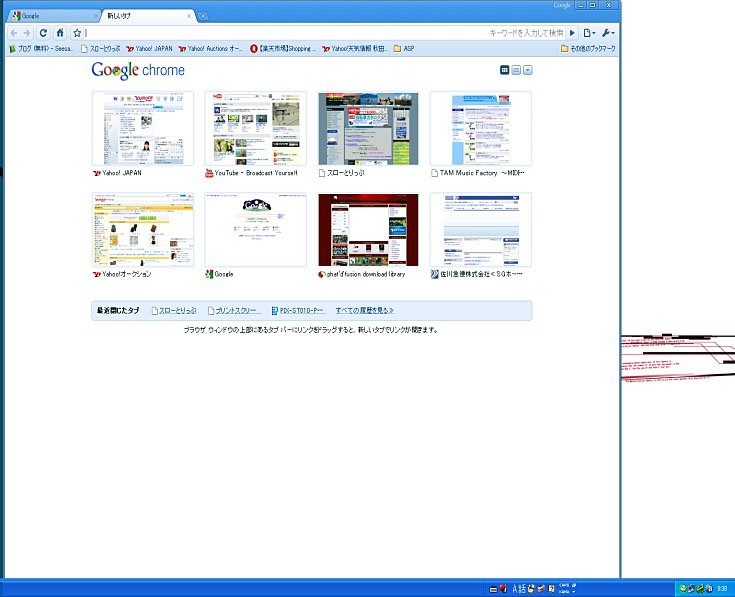Open the Yahoo! Auctions bookmark

[210, 48]
